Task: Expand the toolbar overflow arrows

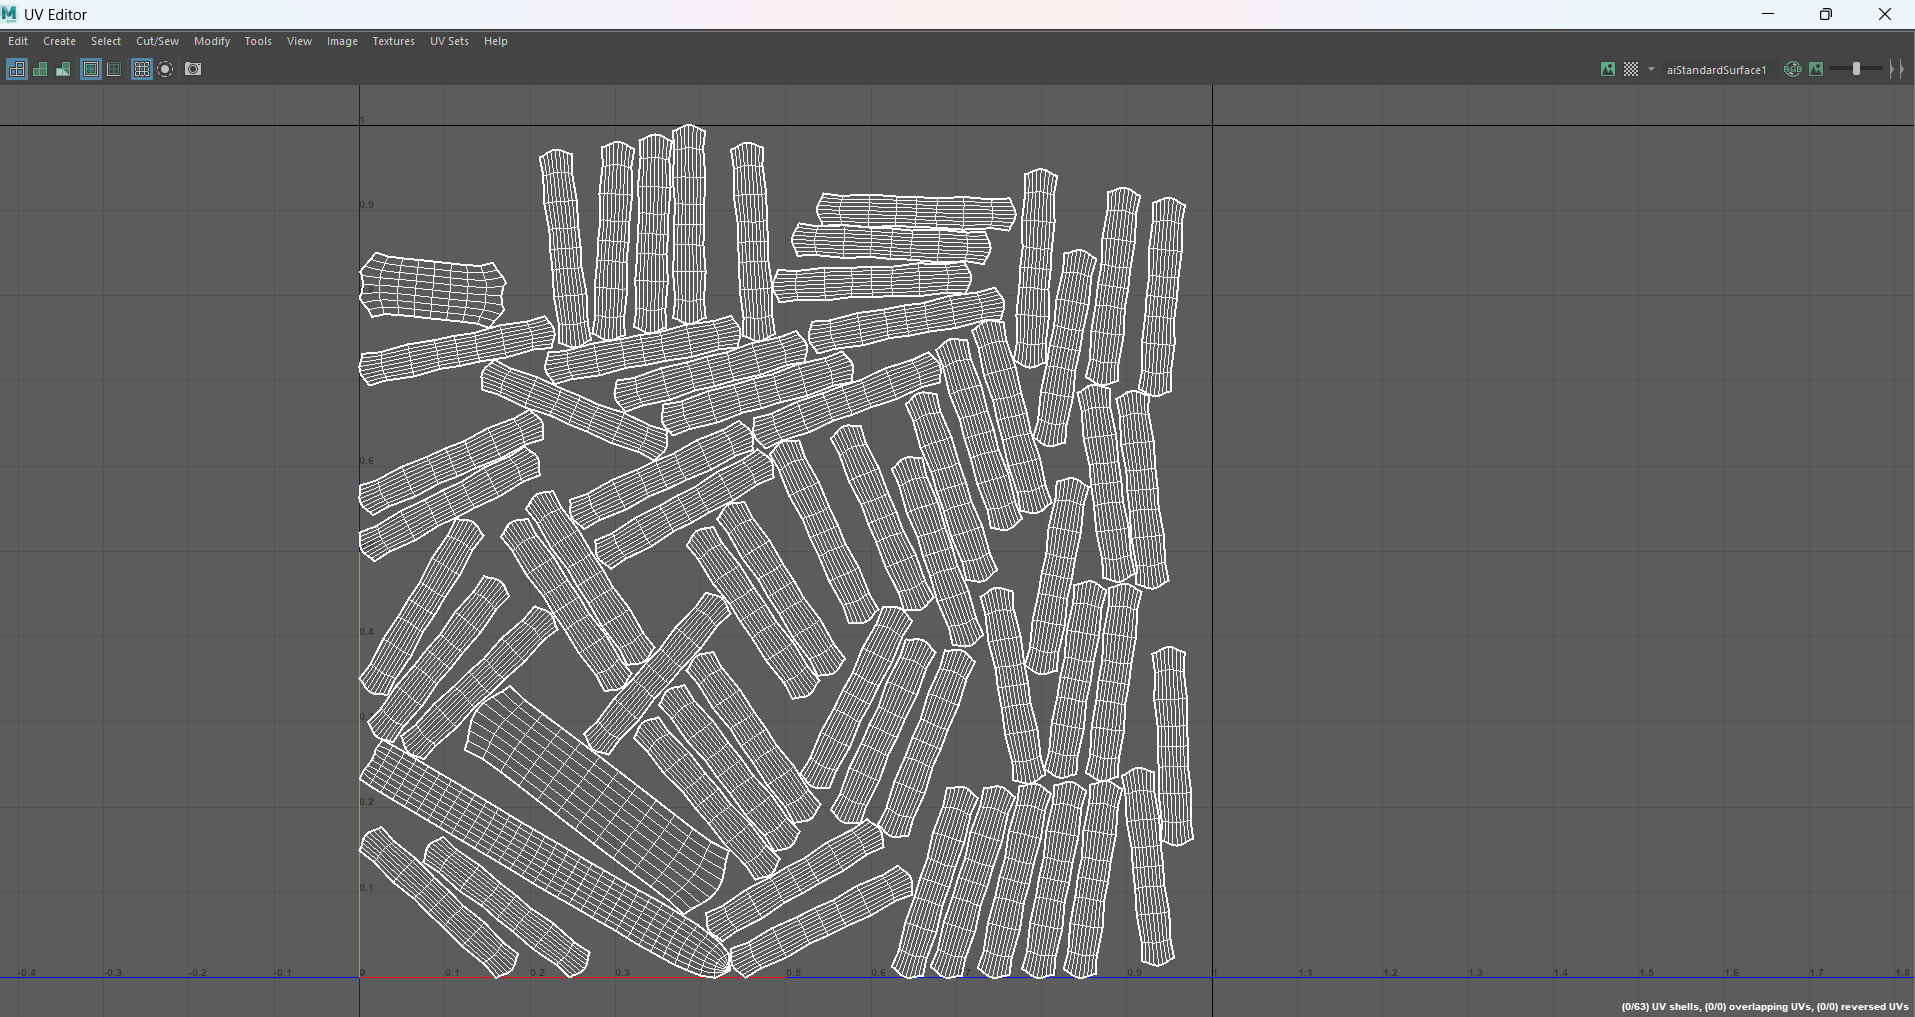Action: click(x=1897, y=69)
